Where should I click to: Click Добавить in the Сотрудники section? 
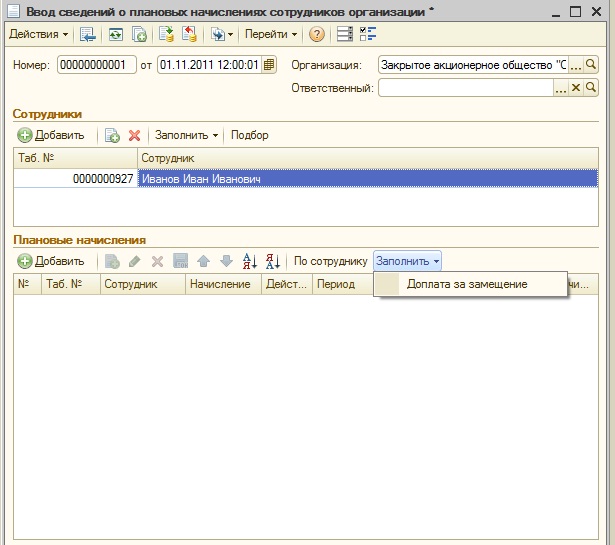51,135
